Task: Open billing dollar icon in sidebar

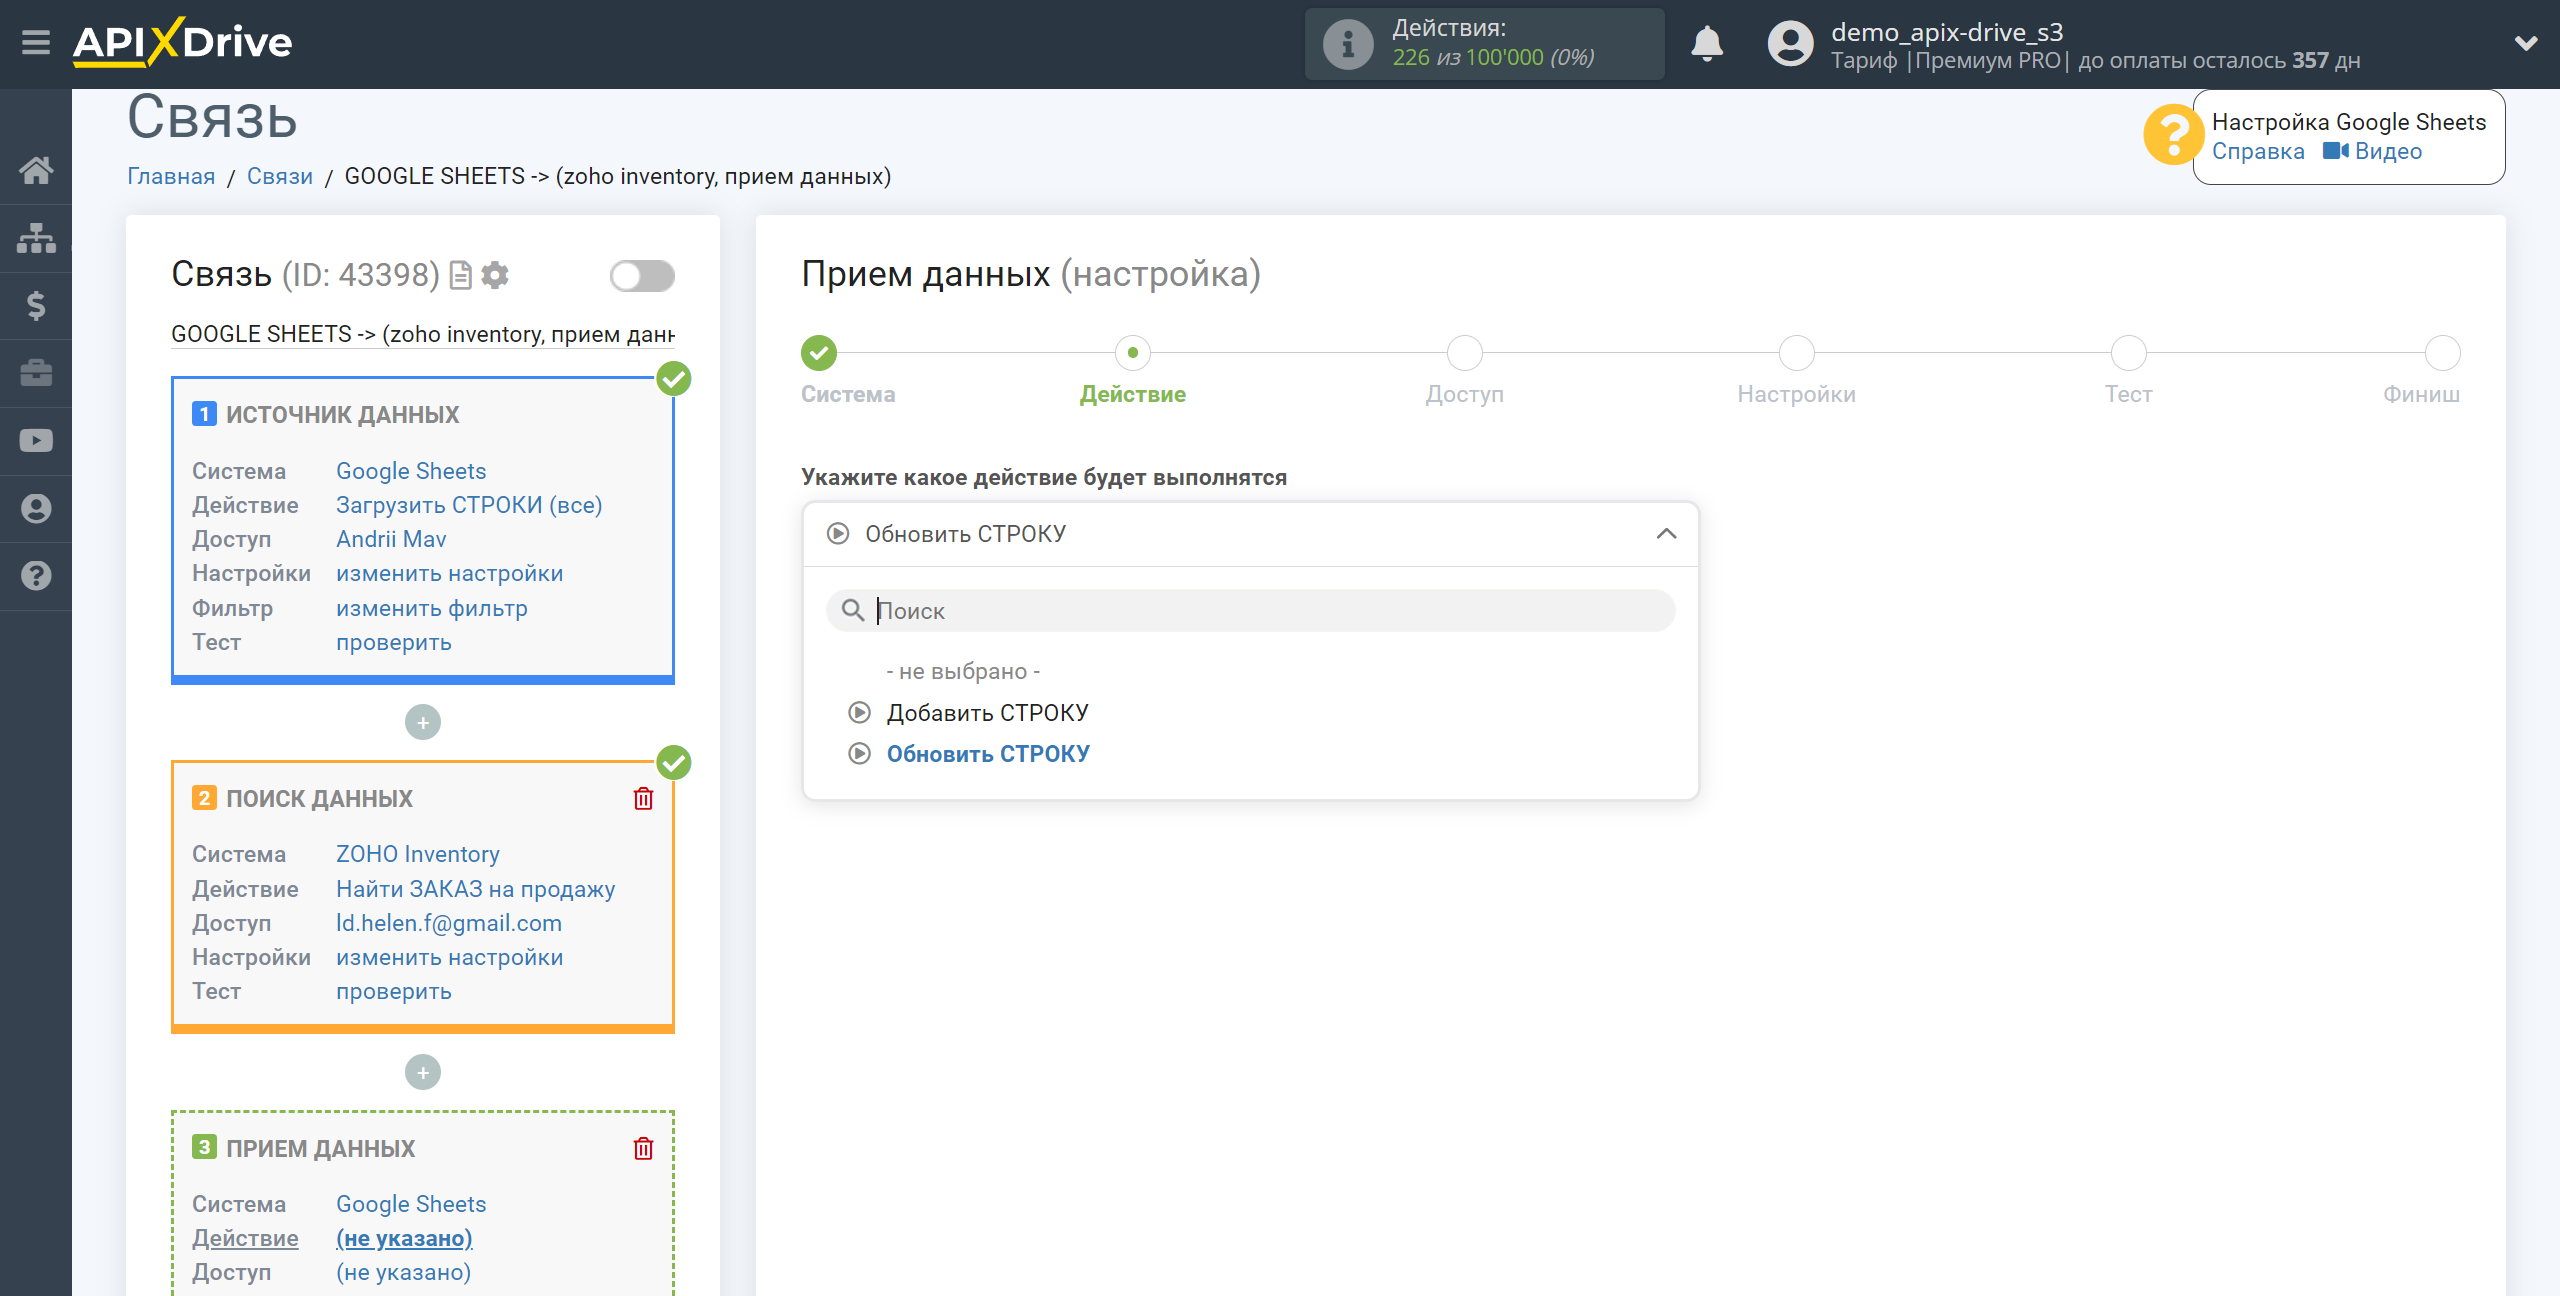Action: tap(36, 305)
